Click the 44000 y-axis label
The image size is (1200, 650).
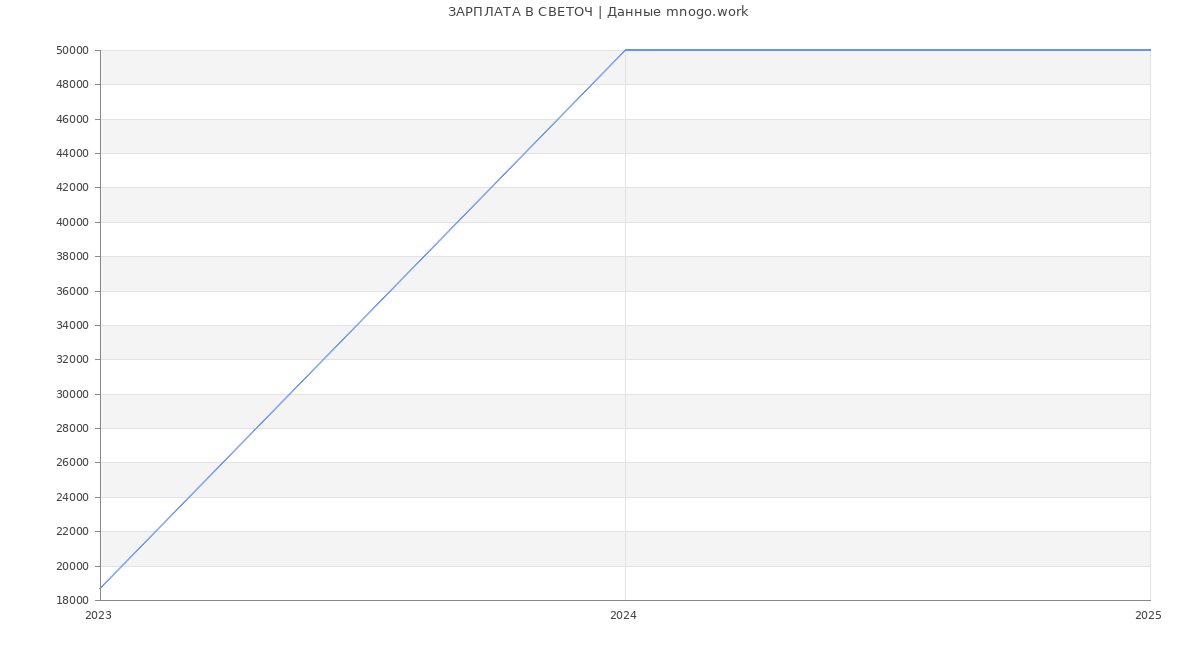coord(72,154)
